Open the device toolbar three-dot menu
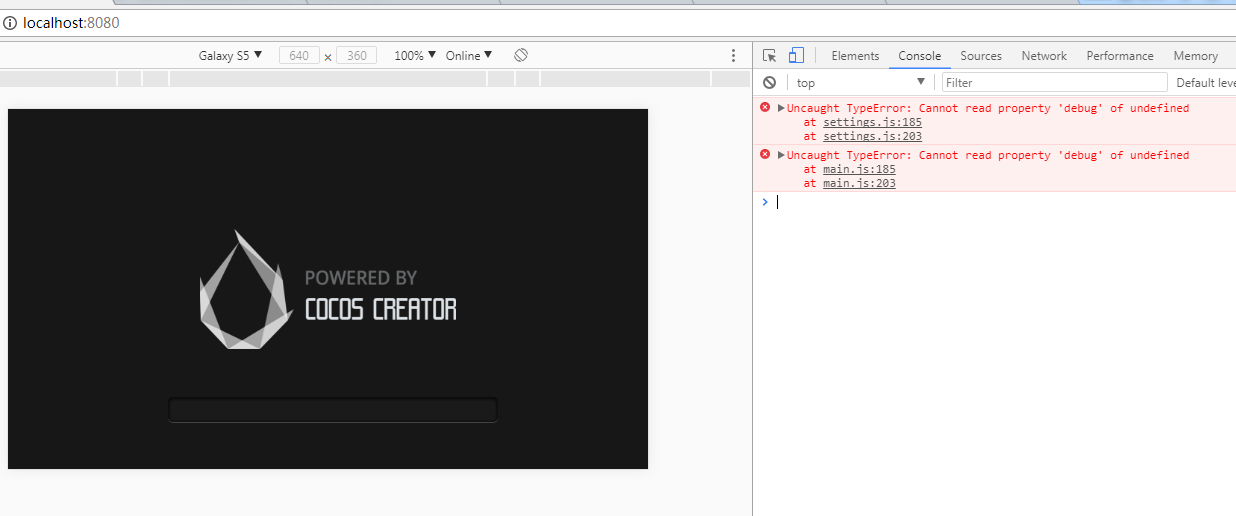 tap(733, 56)
